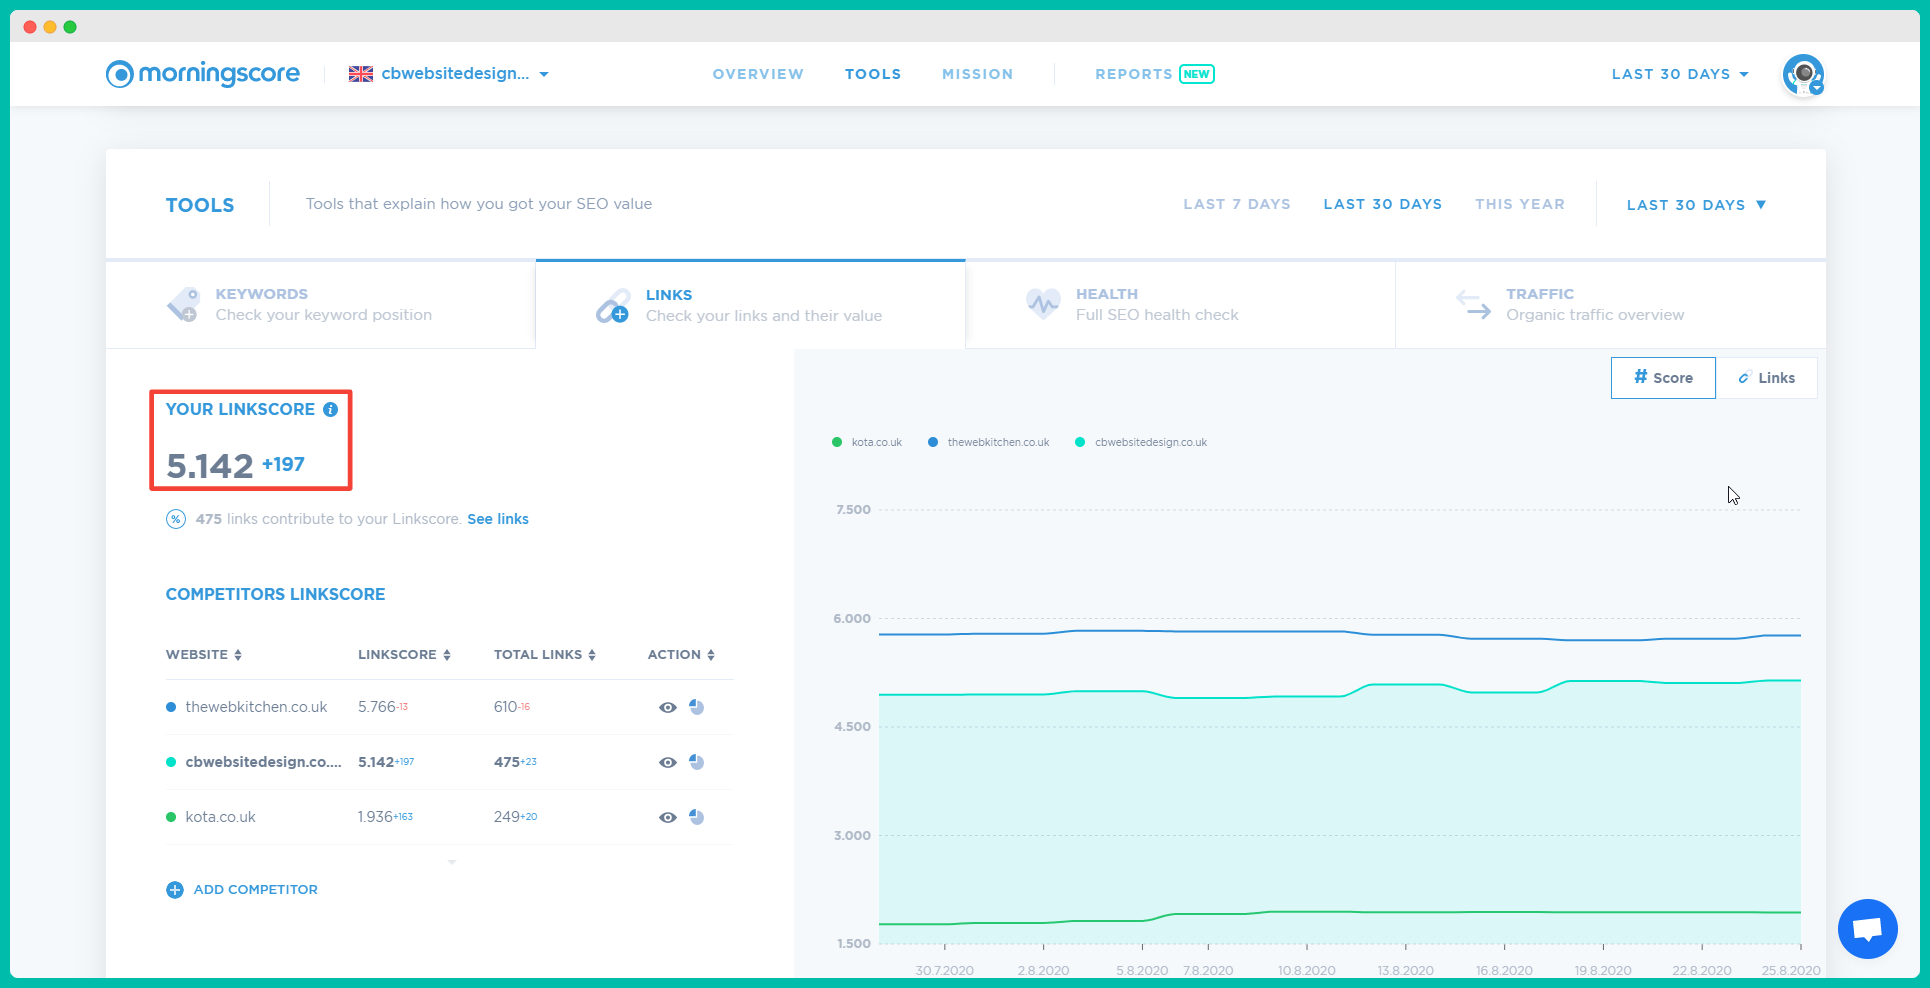Toggle visibility eye for kota.co.uk
The image size is (1930, 988).
point(668,817)
